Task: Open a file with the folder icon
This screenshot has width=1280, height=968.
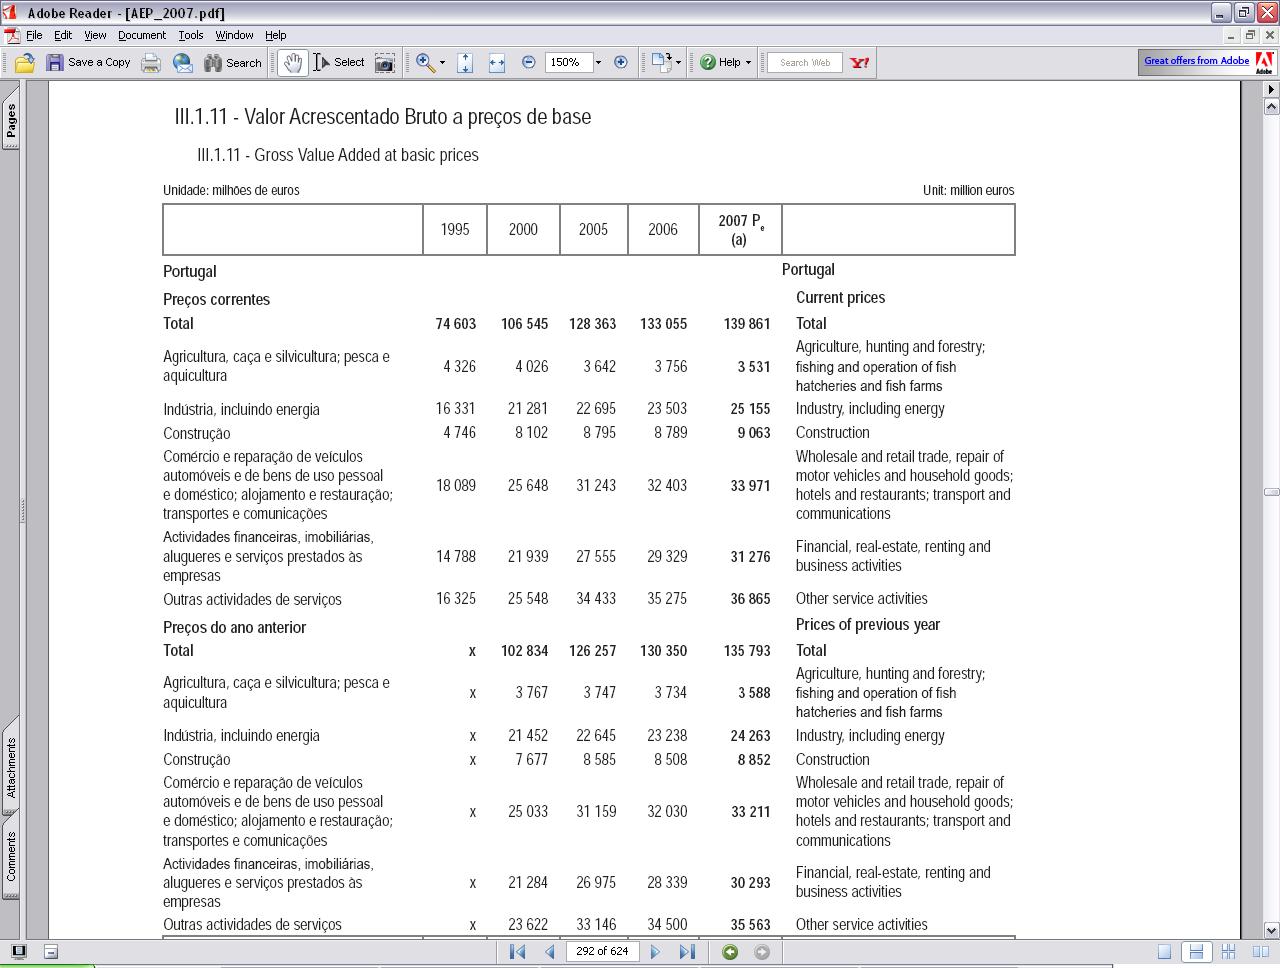Action: coord(24,63)
